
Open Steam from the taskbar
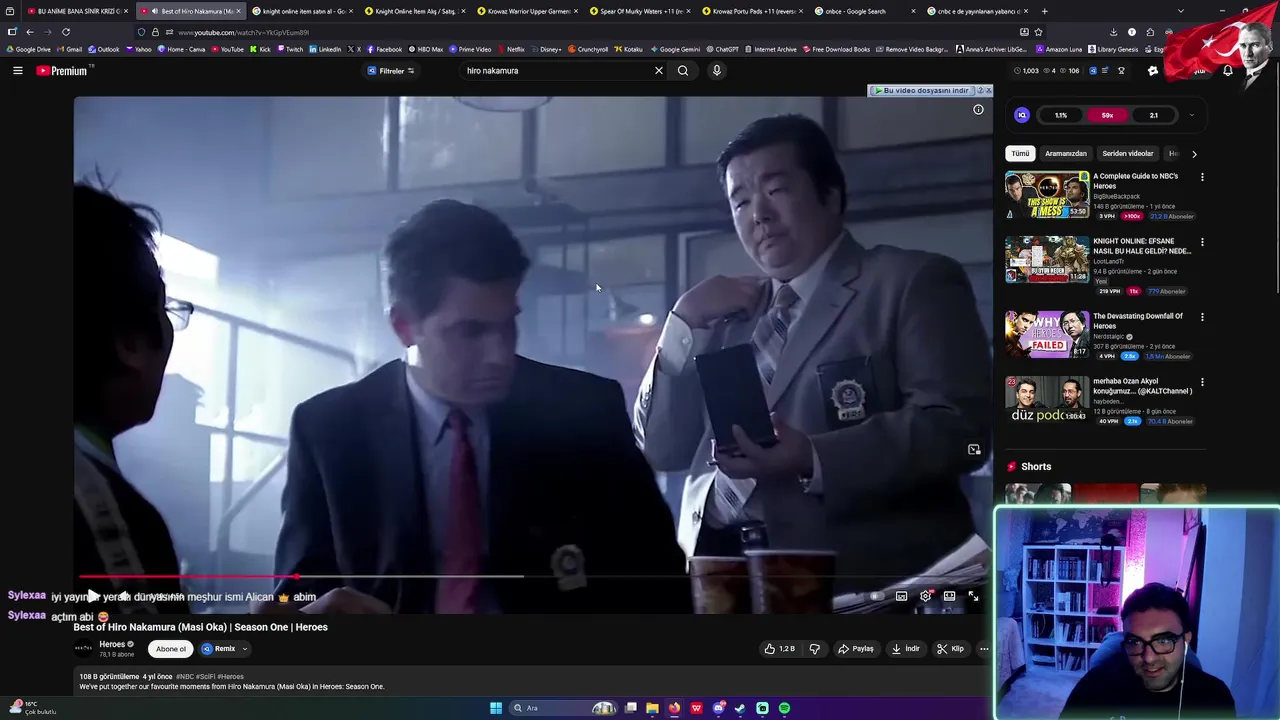click(740, 708)
